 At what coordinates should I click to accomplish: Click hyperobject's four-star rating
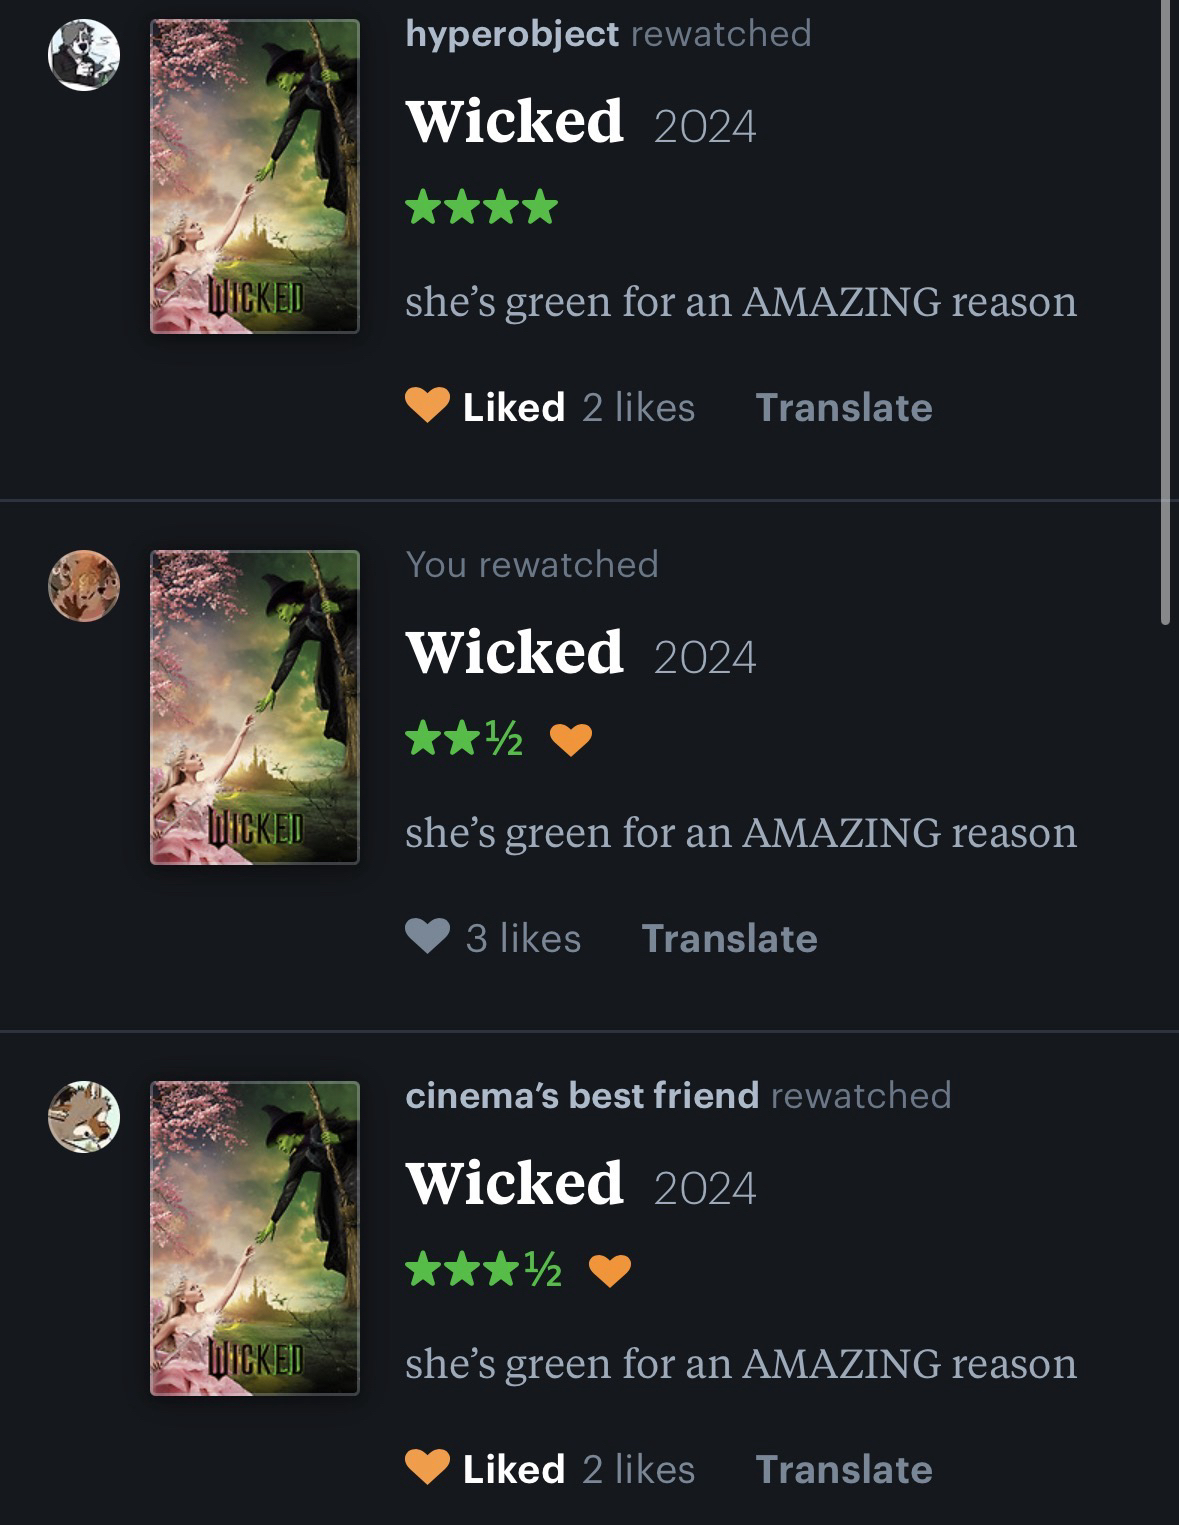[x=481, y=208]
